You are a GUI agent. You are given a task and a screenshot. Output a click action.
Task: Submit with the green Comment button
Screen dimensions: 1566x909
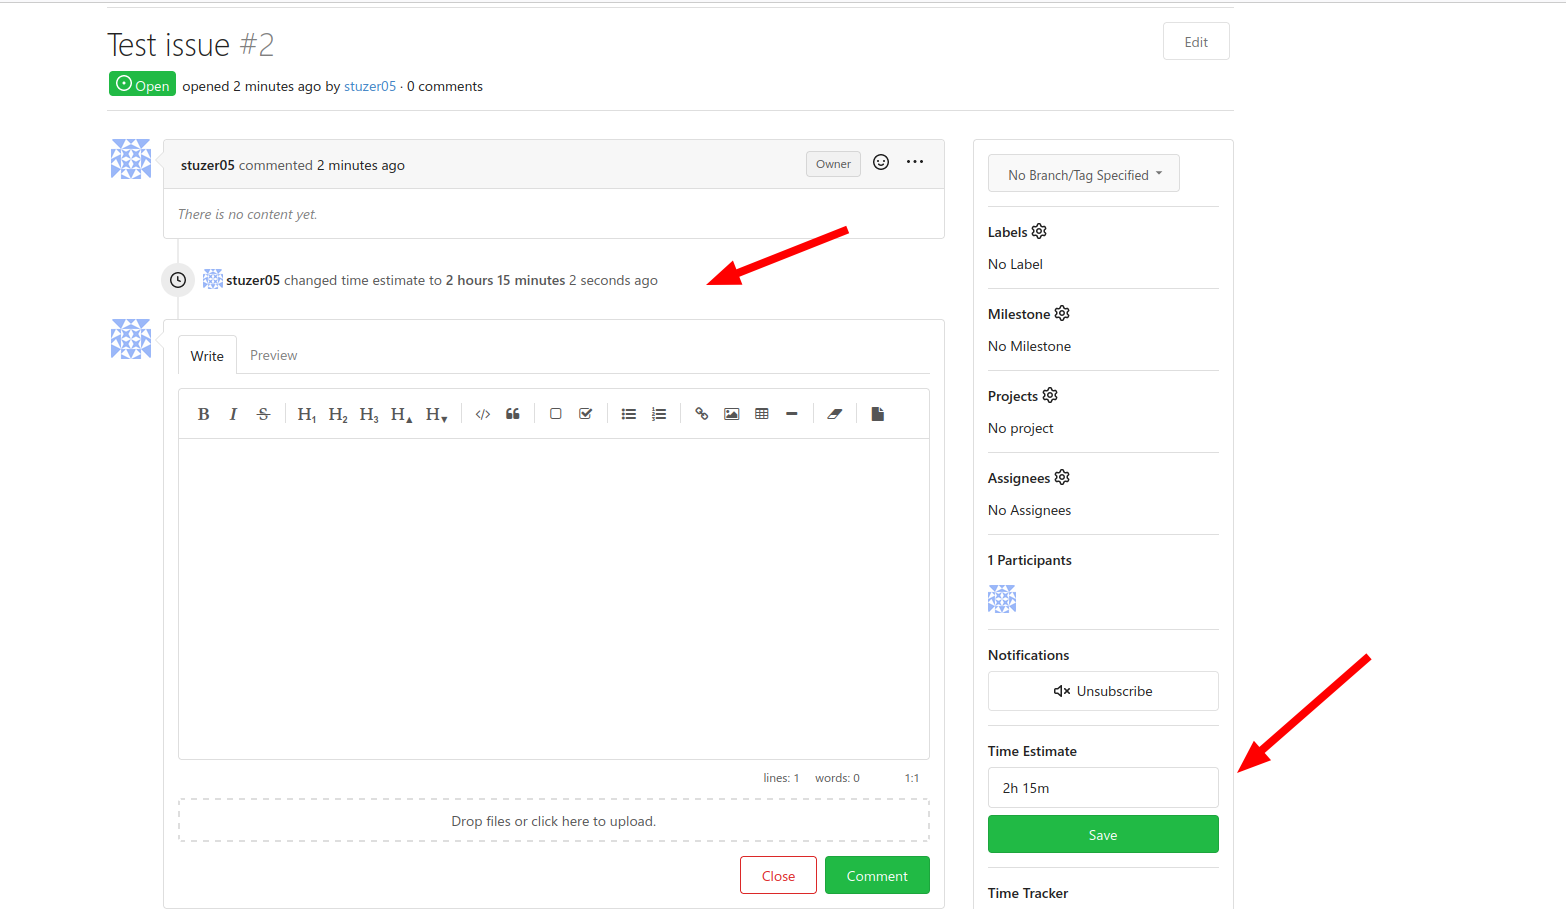tap(877, 875)
